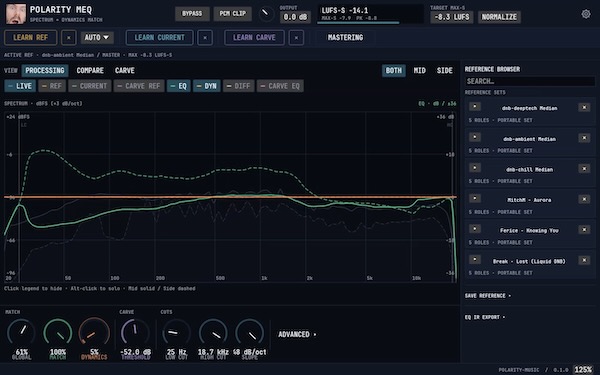Click the High Cut knob at 18.7 kHz
The height and width of the screenshot is (375, 600).
(x=213, y=333)
